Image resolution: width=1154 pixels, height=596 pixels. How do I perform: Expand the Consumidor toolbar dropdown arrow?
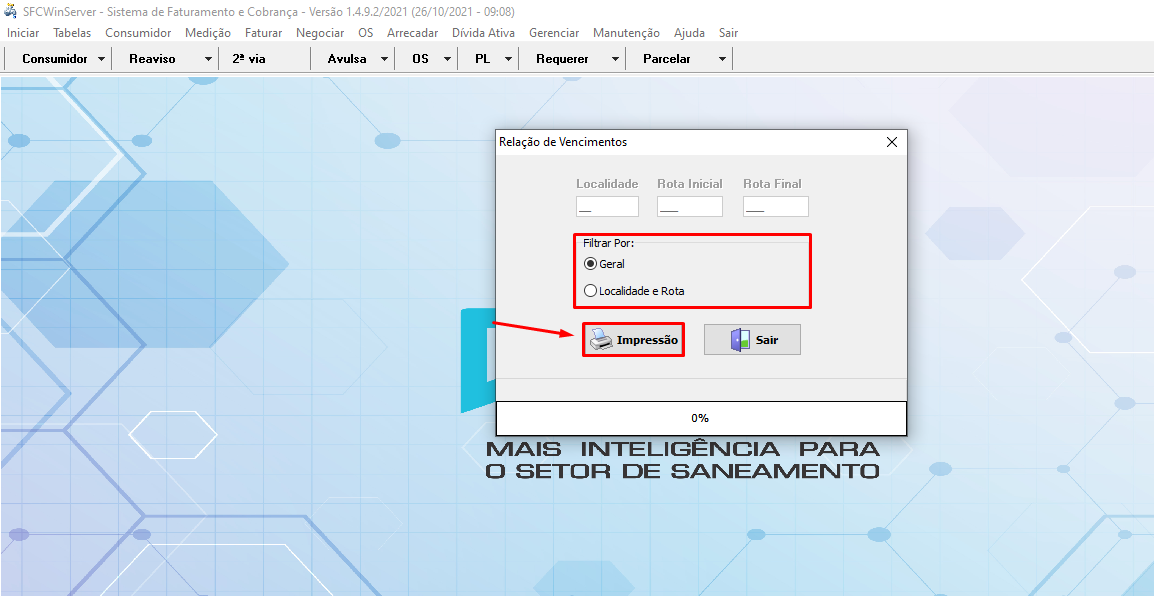101,59
